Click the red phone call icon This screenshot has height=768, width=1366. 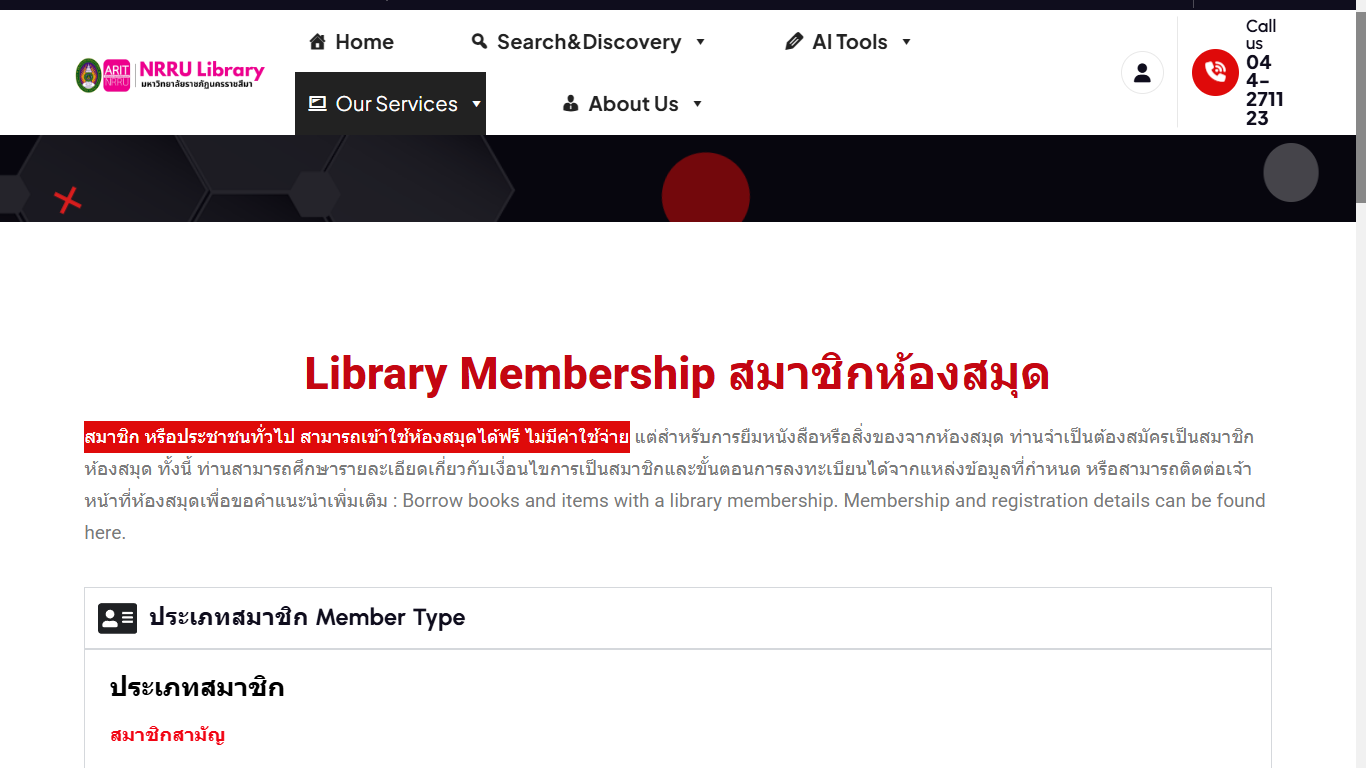tap(1215, 72)
